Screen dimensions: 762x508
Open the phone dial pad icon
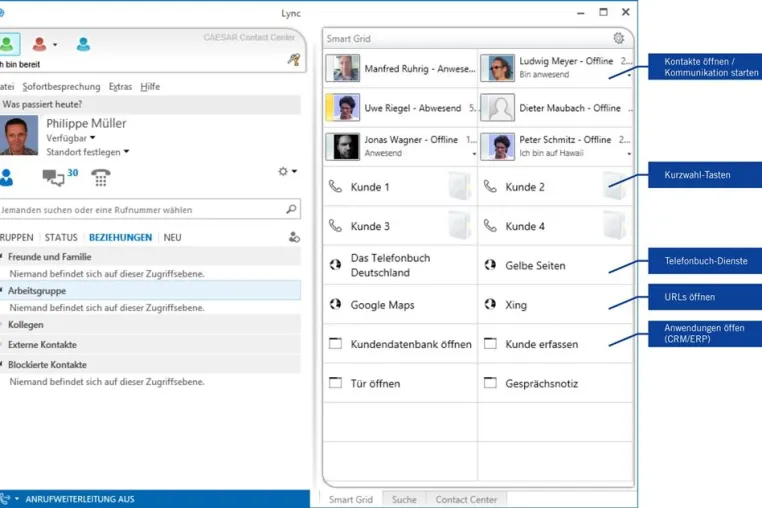point(101,177)
